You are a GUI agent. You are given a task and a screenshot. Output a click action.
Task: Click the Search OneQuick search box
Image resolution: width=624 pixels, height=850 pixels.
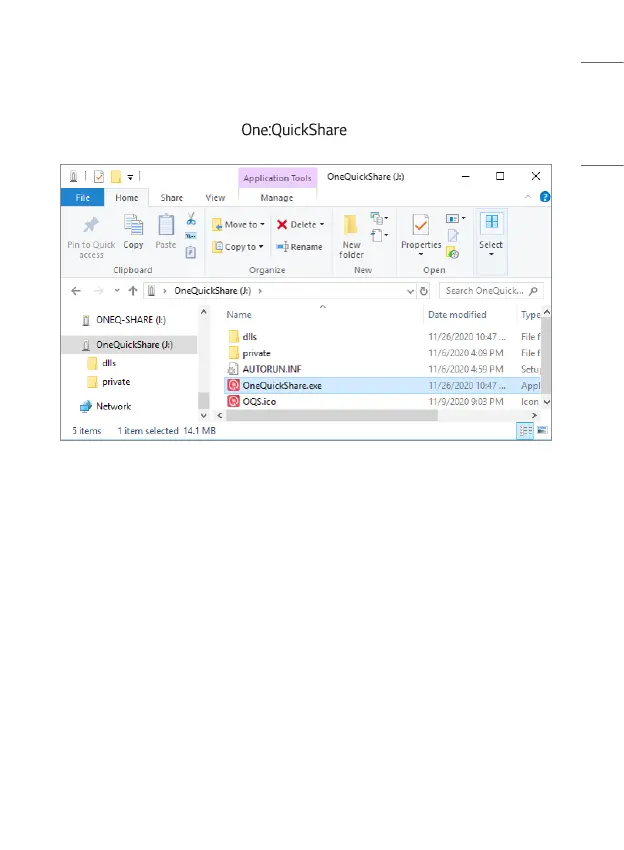click(x=491, y=291)
